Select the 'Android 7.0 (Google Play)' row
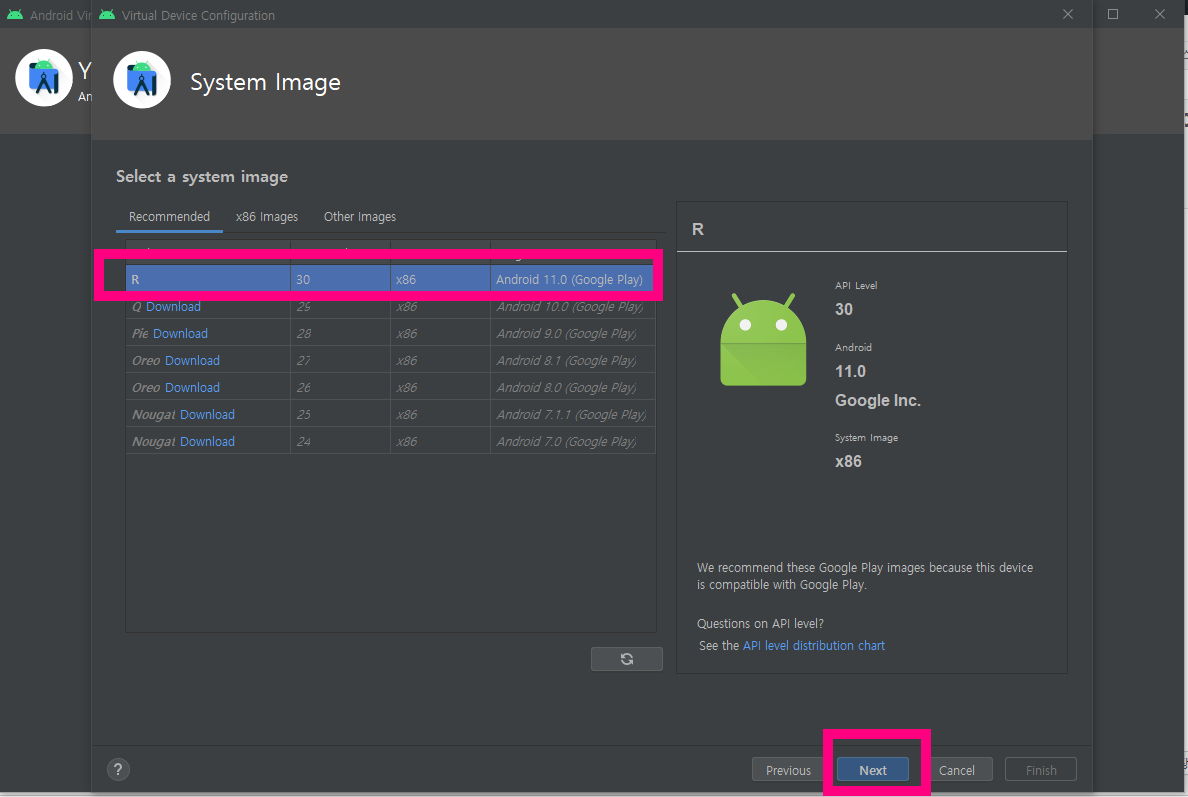 click(390, 442)
